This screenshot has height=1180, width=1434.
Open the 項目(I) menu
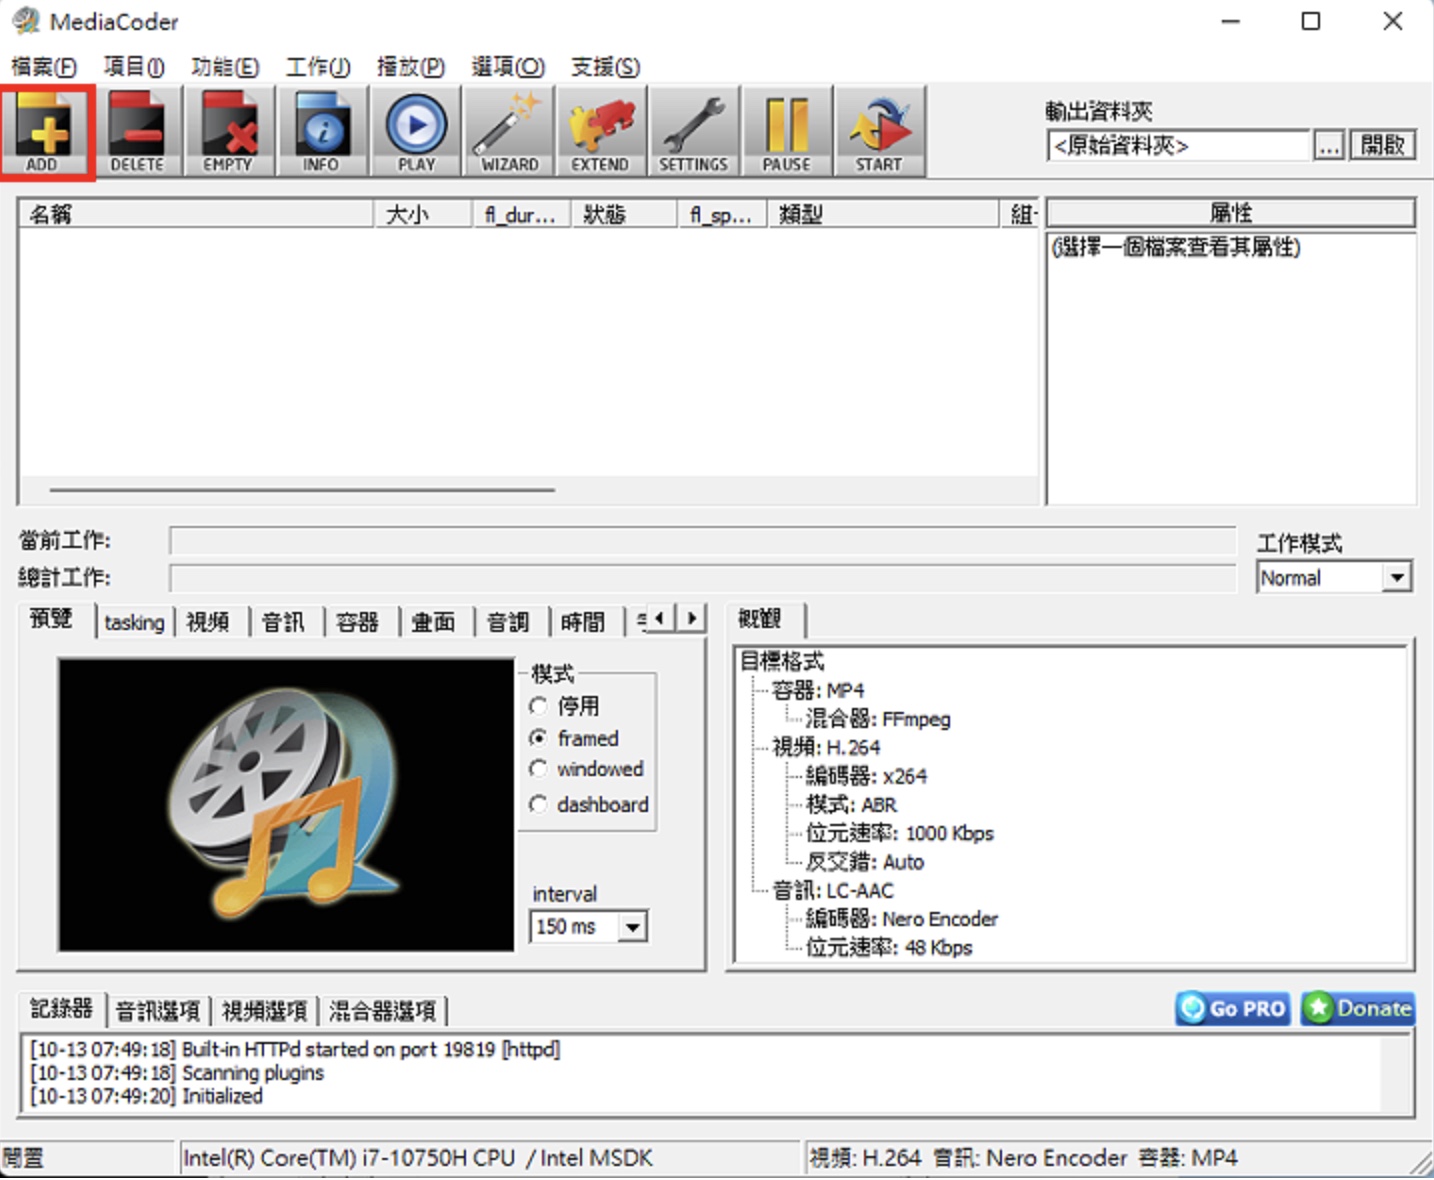(134, 67)
